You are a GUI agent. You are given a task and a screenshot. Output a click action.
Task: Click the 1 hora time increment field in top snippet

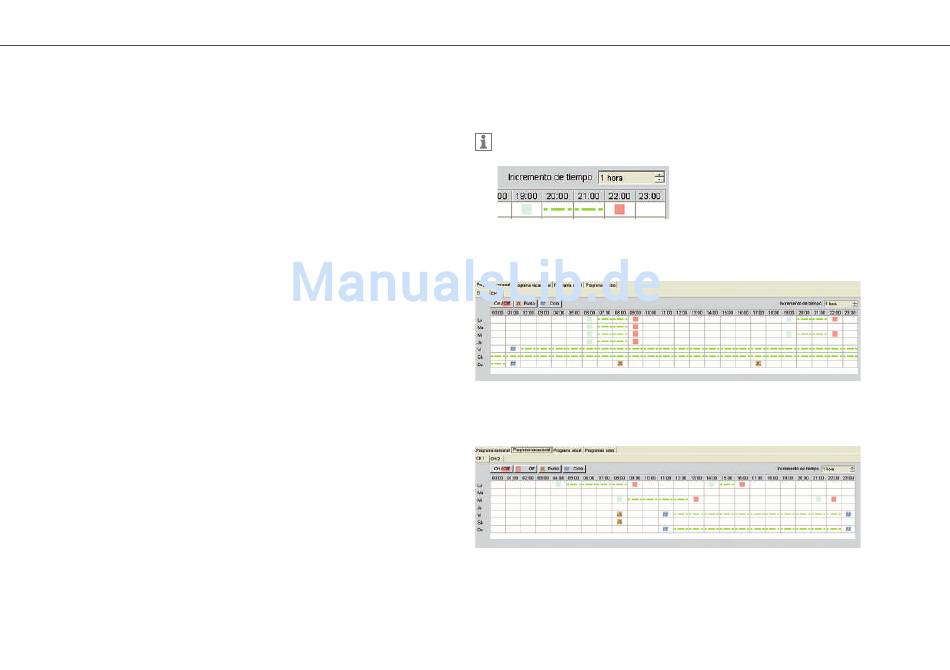pos(631,177)
